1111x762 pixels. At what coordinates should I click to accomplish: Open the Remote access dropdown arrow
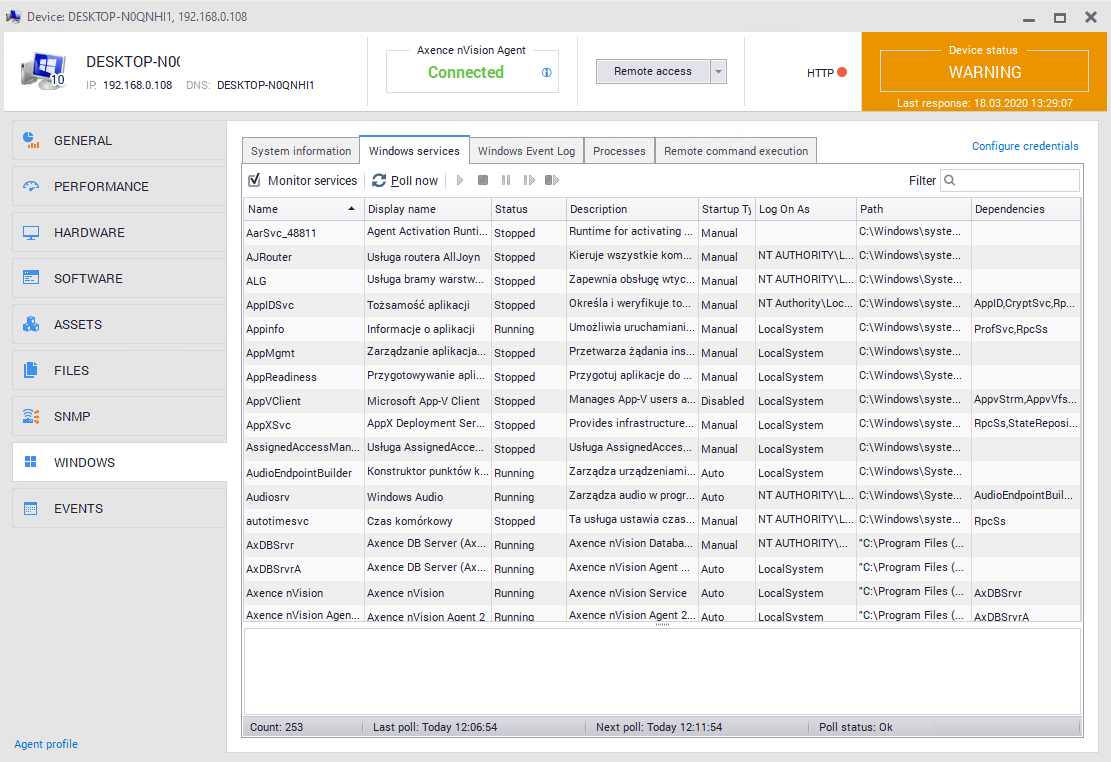point(718,72)
